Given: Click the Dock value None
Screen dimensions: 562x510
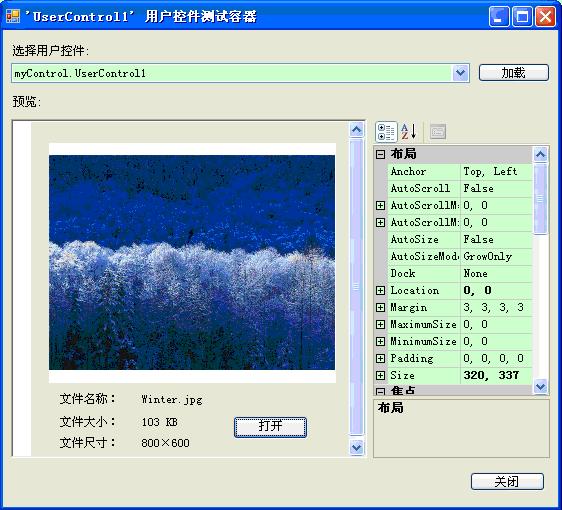Looking at the screenshot, I should [475, 273].
